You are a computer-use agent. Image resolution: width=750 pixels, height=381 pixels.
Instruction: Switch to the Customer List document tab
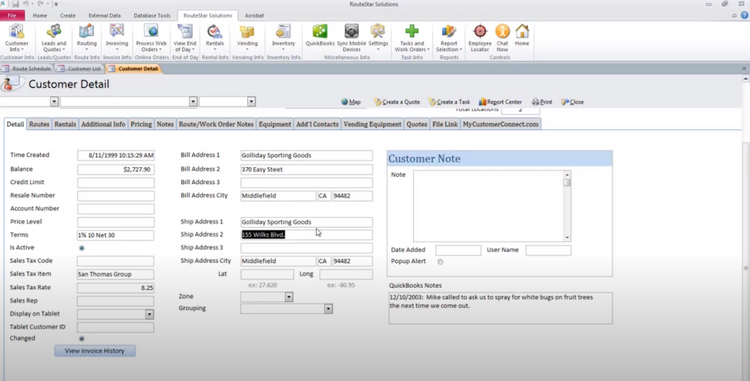tap(79, 69)
